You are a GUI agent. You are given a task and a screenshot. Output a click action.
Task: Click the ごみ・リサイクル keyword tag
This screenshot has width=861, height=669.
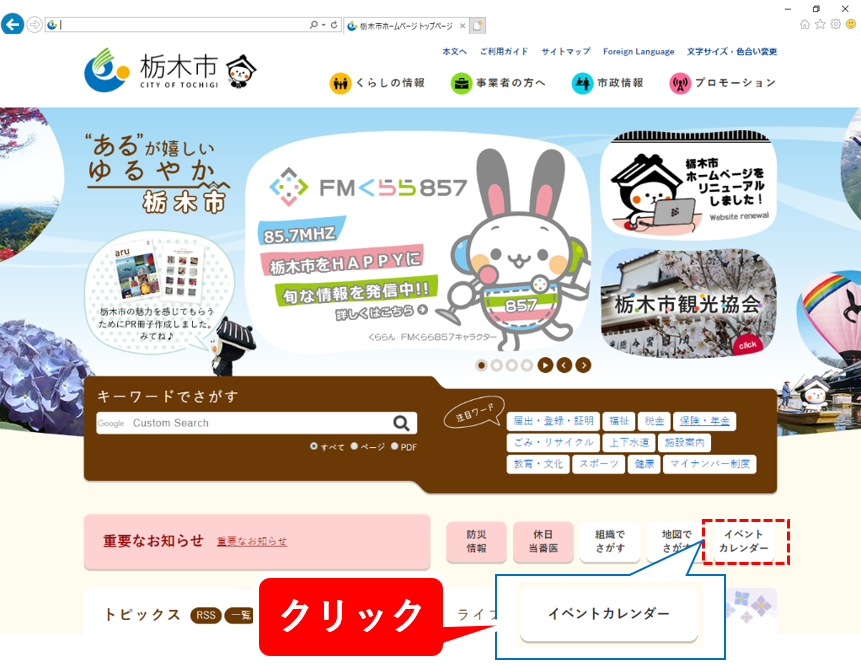point(553,442)
